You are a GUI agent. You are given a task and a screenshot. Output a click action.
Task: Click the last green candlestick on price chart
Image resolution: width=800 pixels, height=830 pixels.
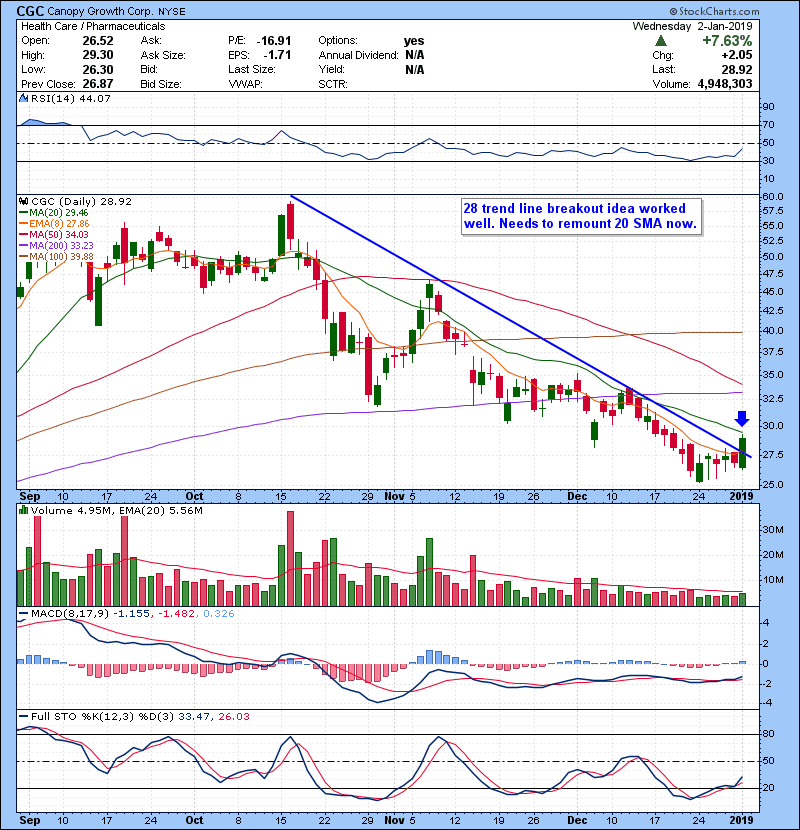tap(743, 453)
